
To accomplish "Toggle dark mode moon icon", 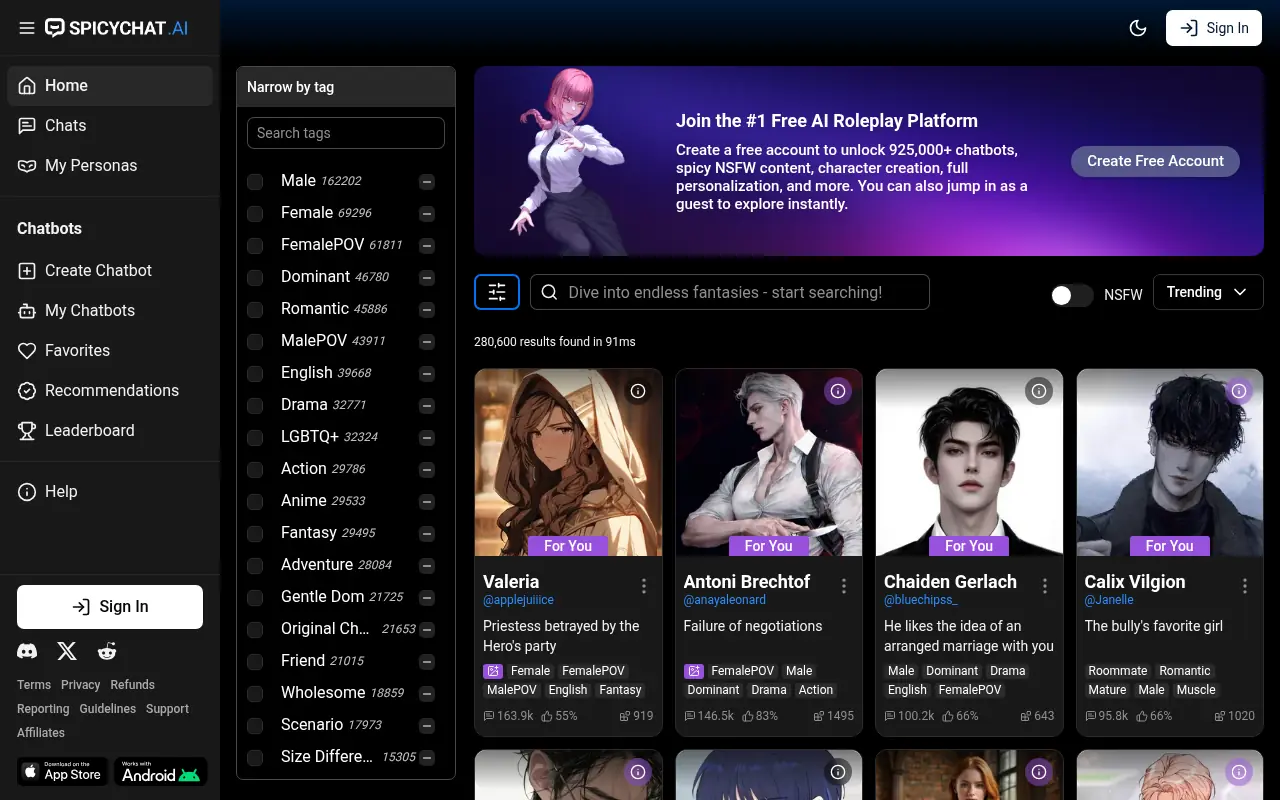I will 1137,28.
